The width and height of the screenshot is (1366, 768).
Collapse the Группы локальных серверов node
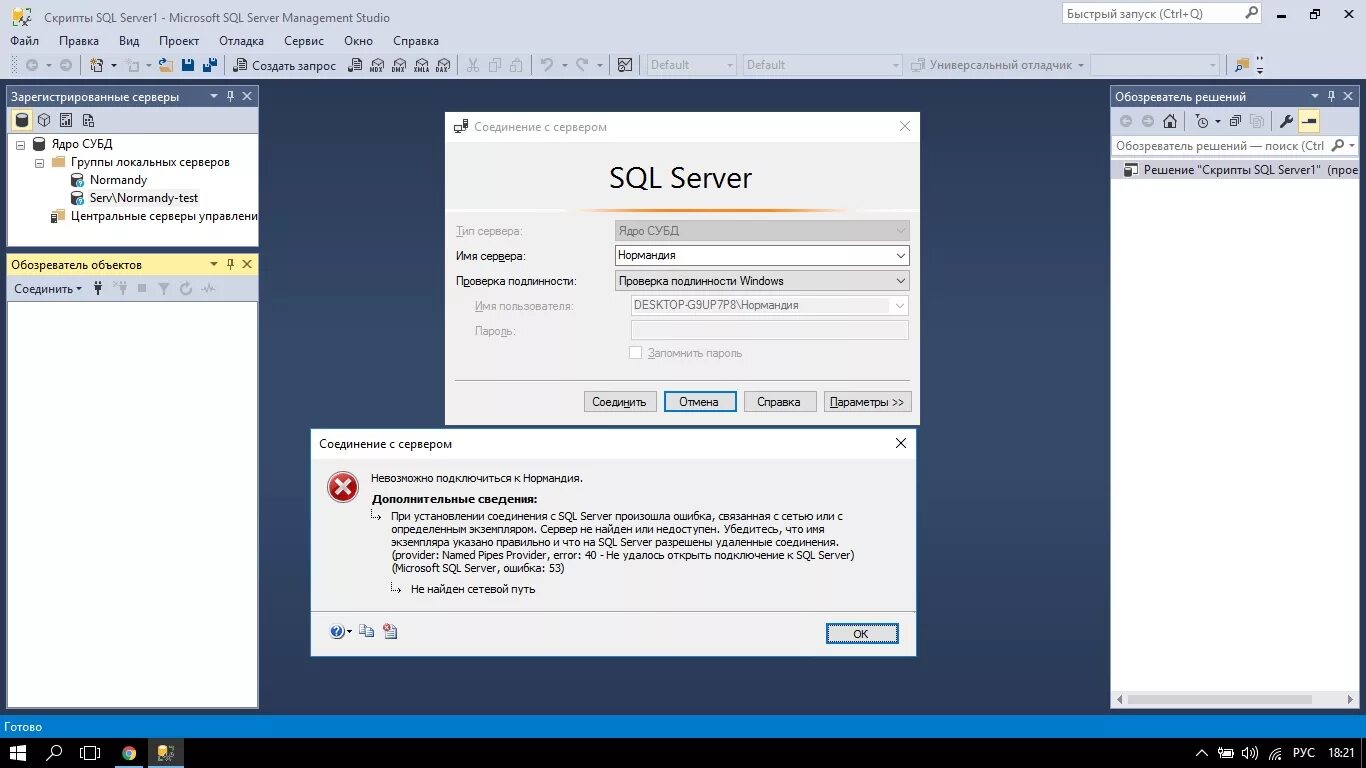(x=40, y=162)
